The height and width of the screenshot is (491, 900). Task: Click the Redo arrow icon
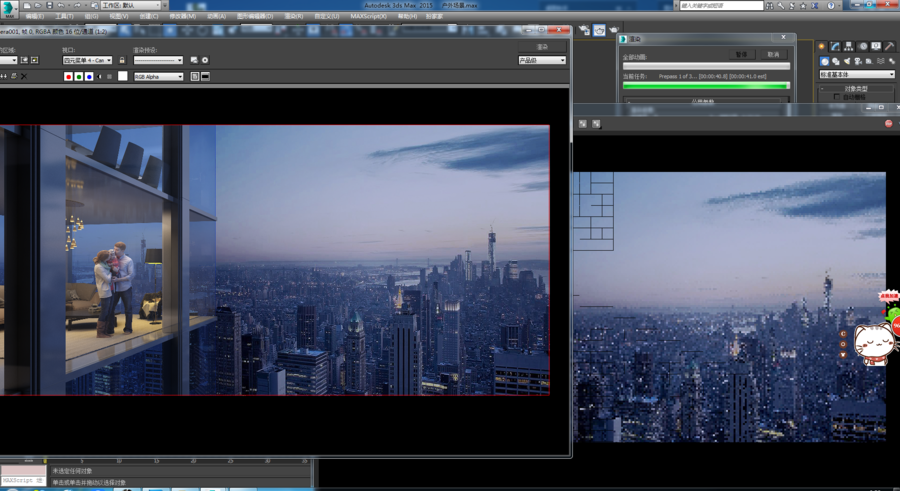pyautogui.click(x=77, y=5)
